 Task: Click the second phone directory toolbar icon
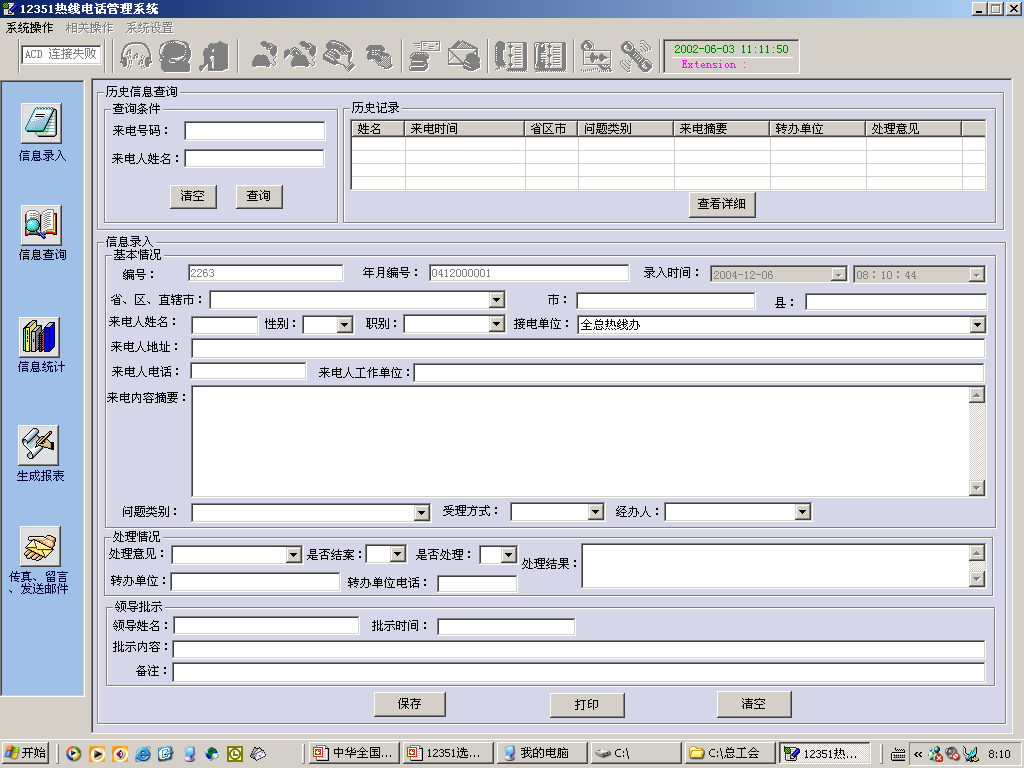pyautogui.click(x=550, y=56)
